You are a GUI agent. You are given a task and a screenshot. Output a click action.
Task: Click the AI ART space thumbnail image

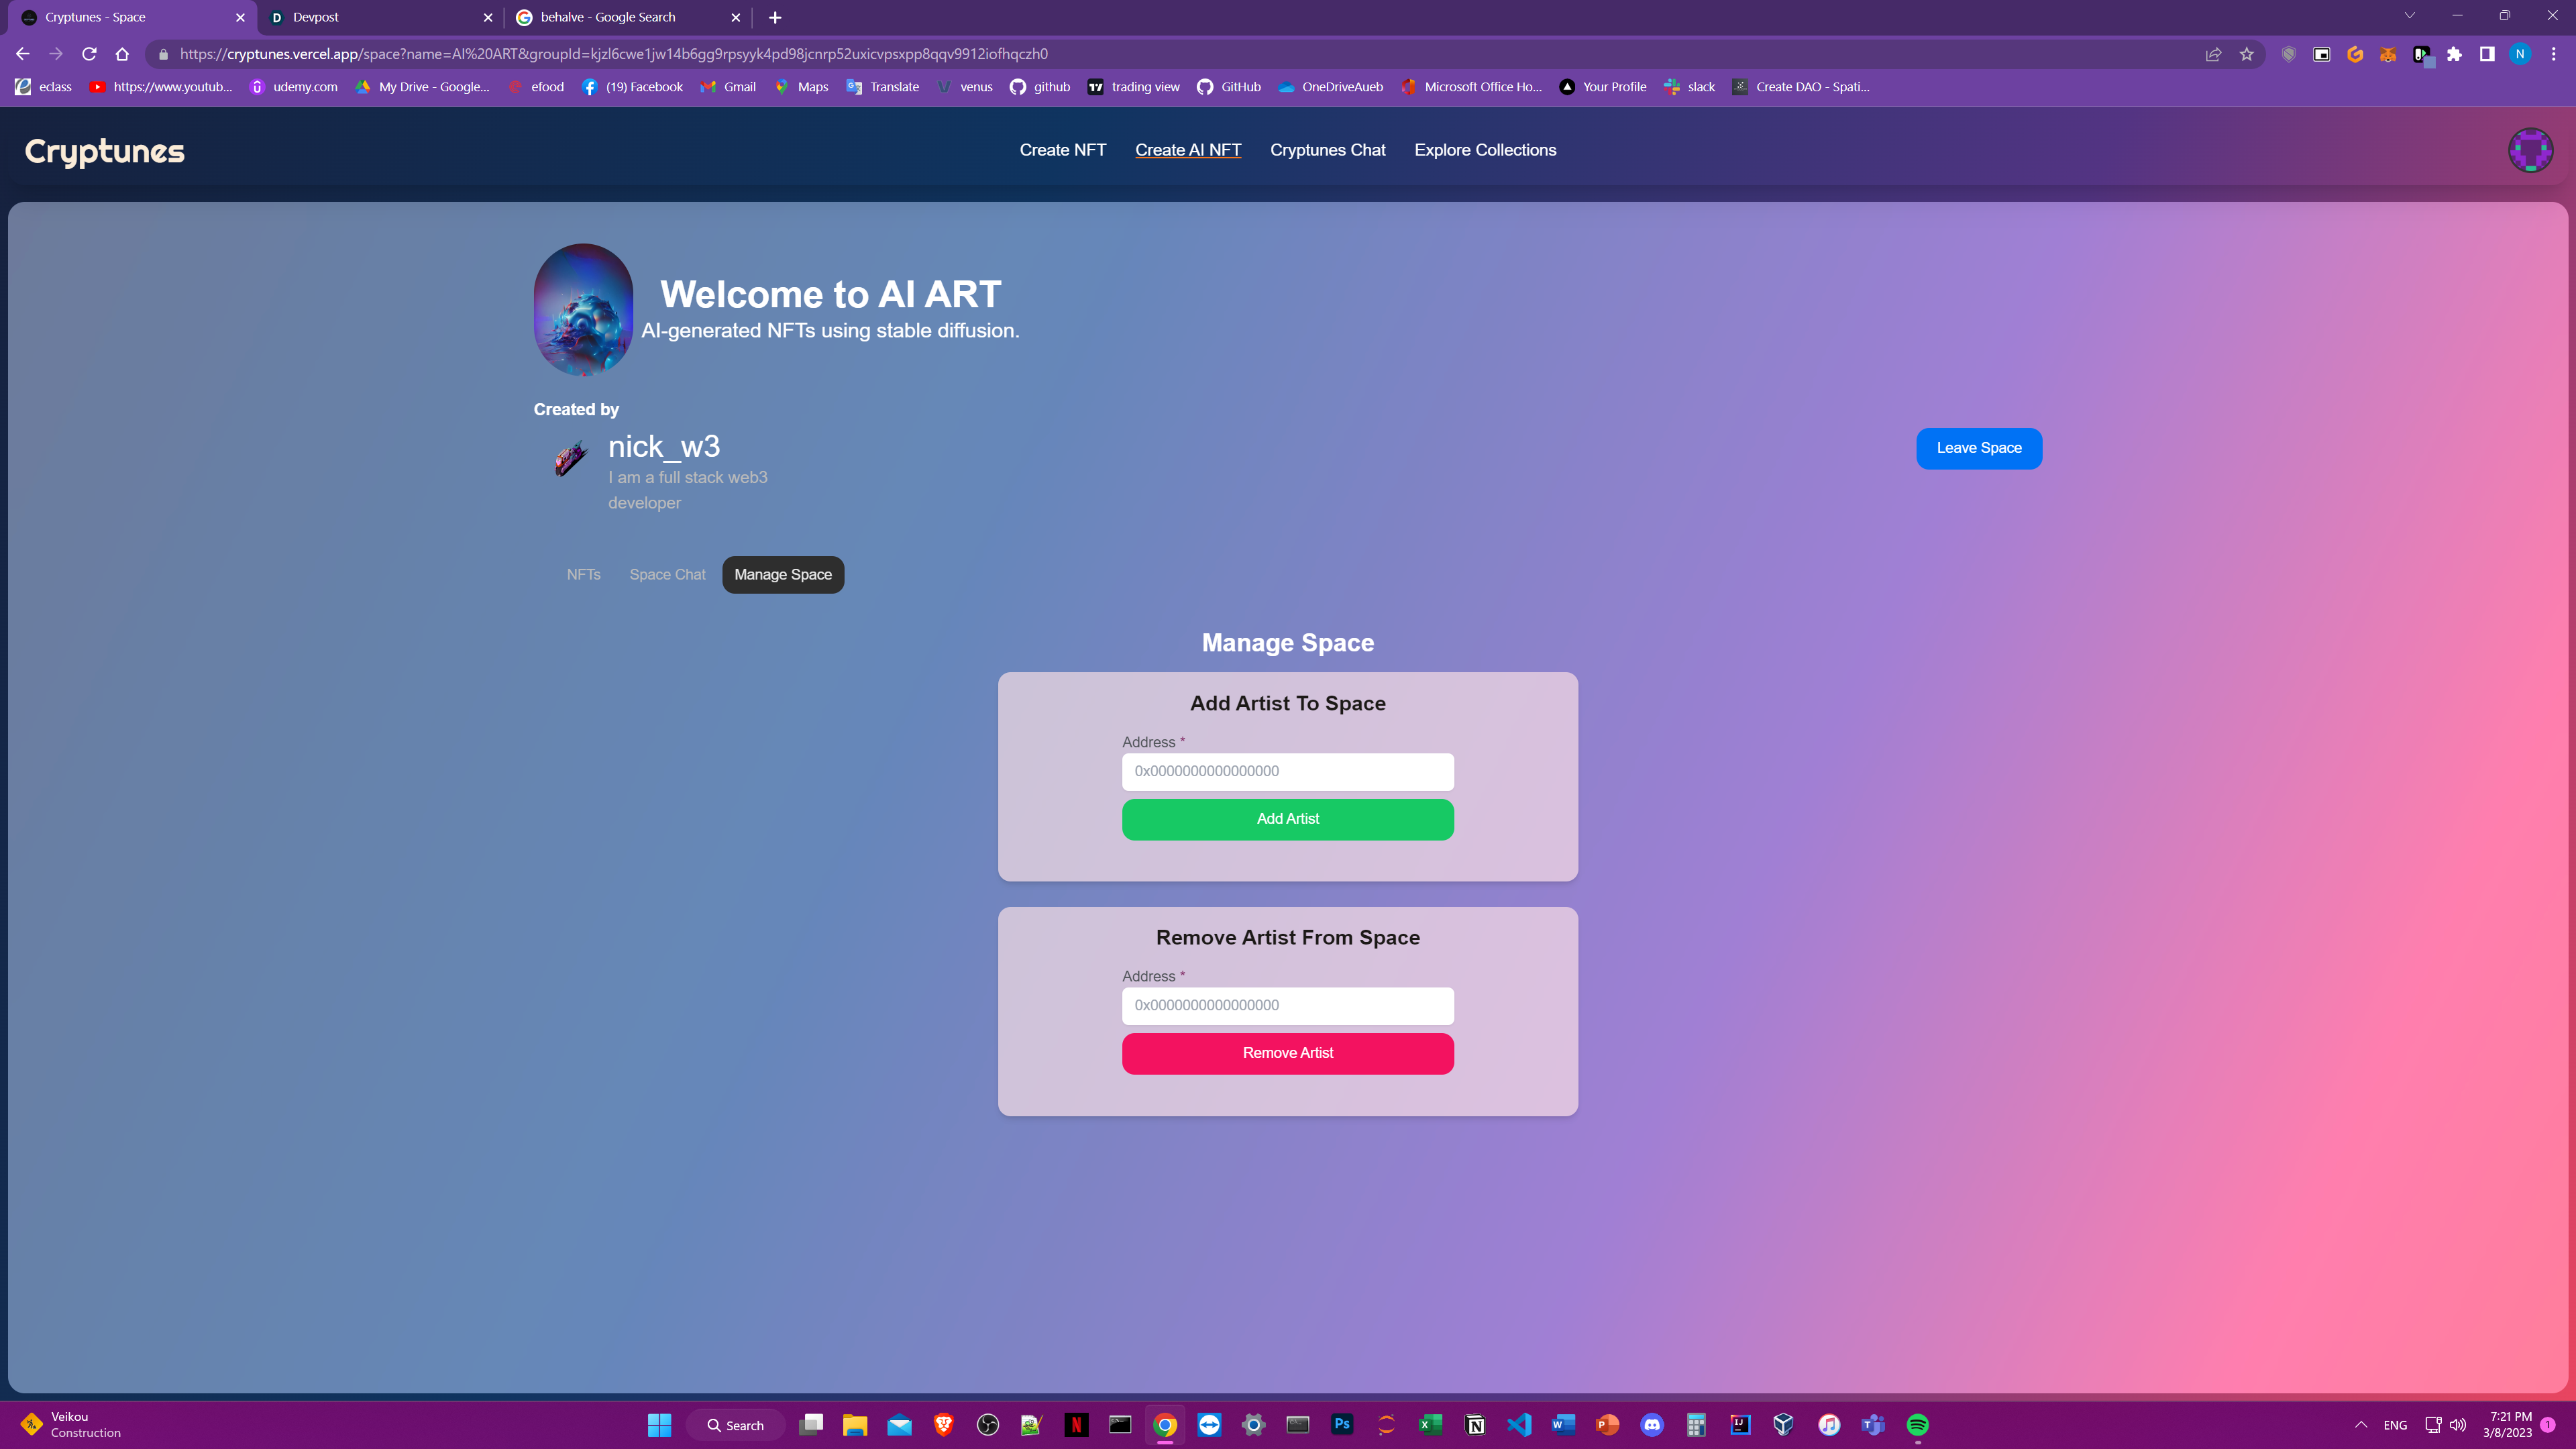(583, 309)
